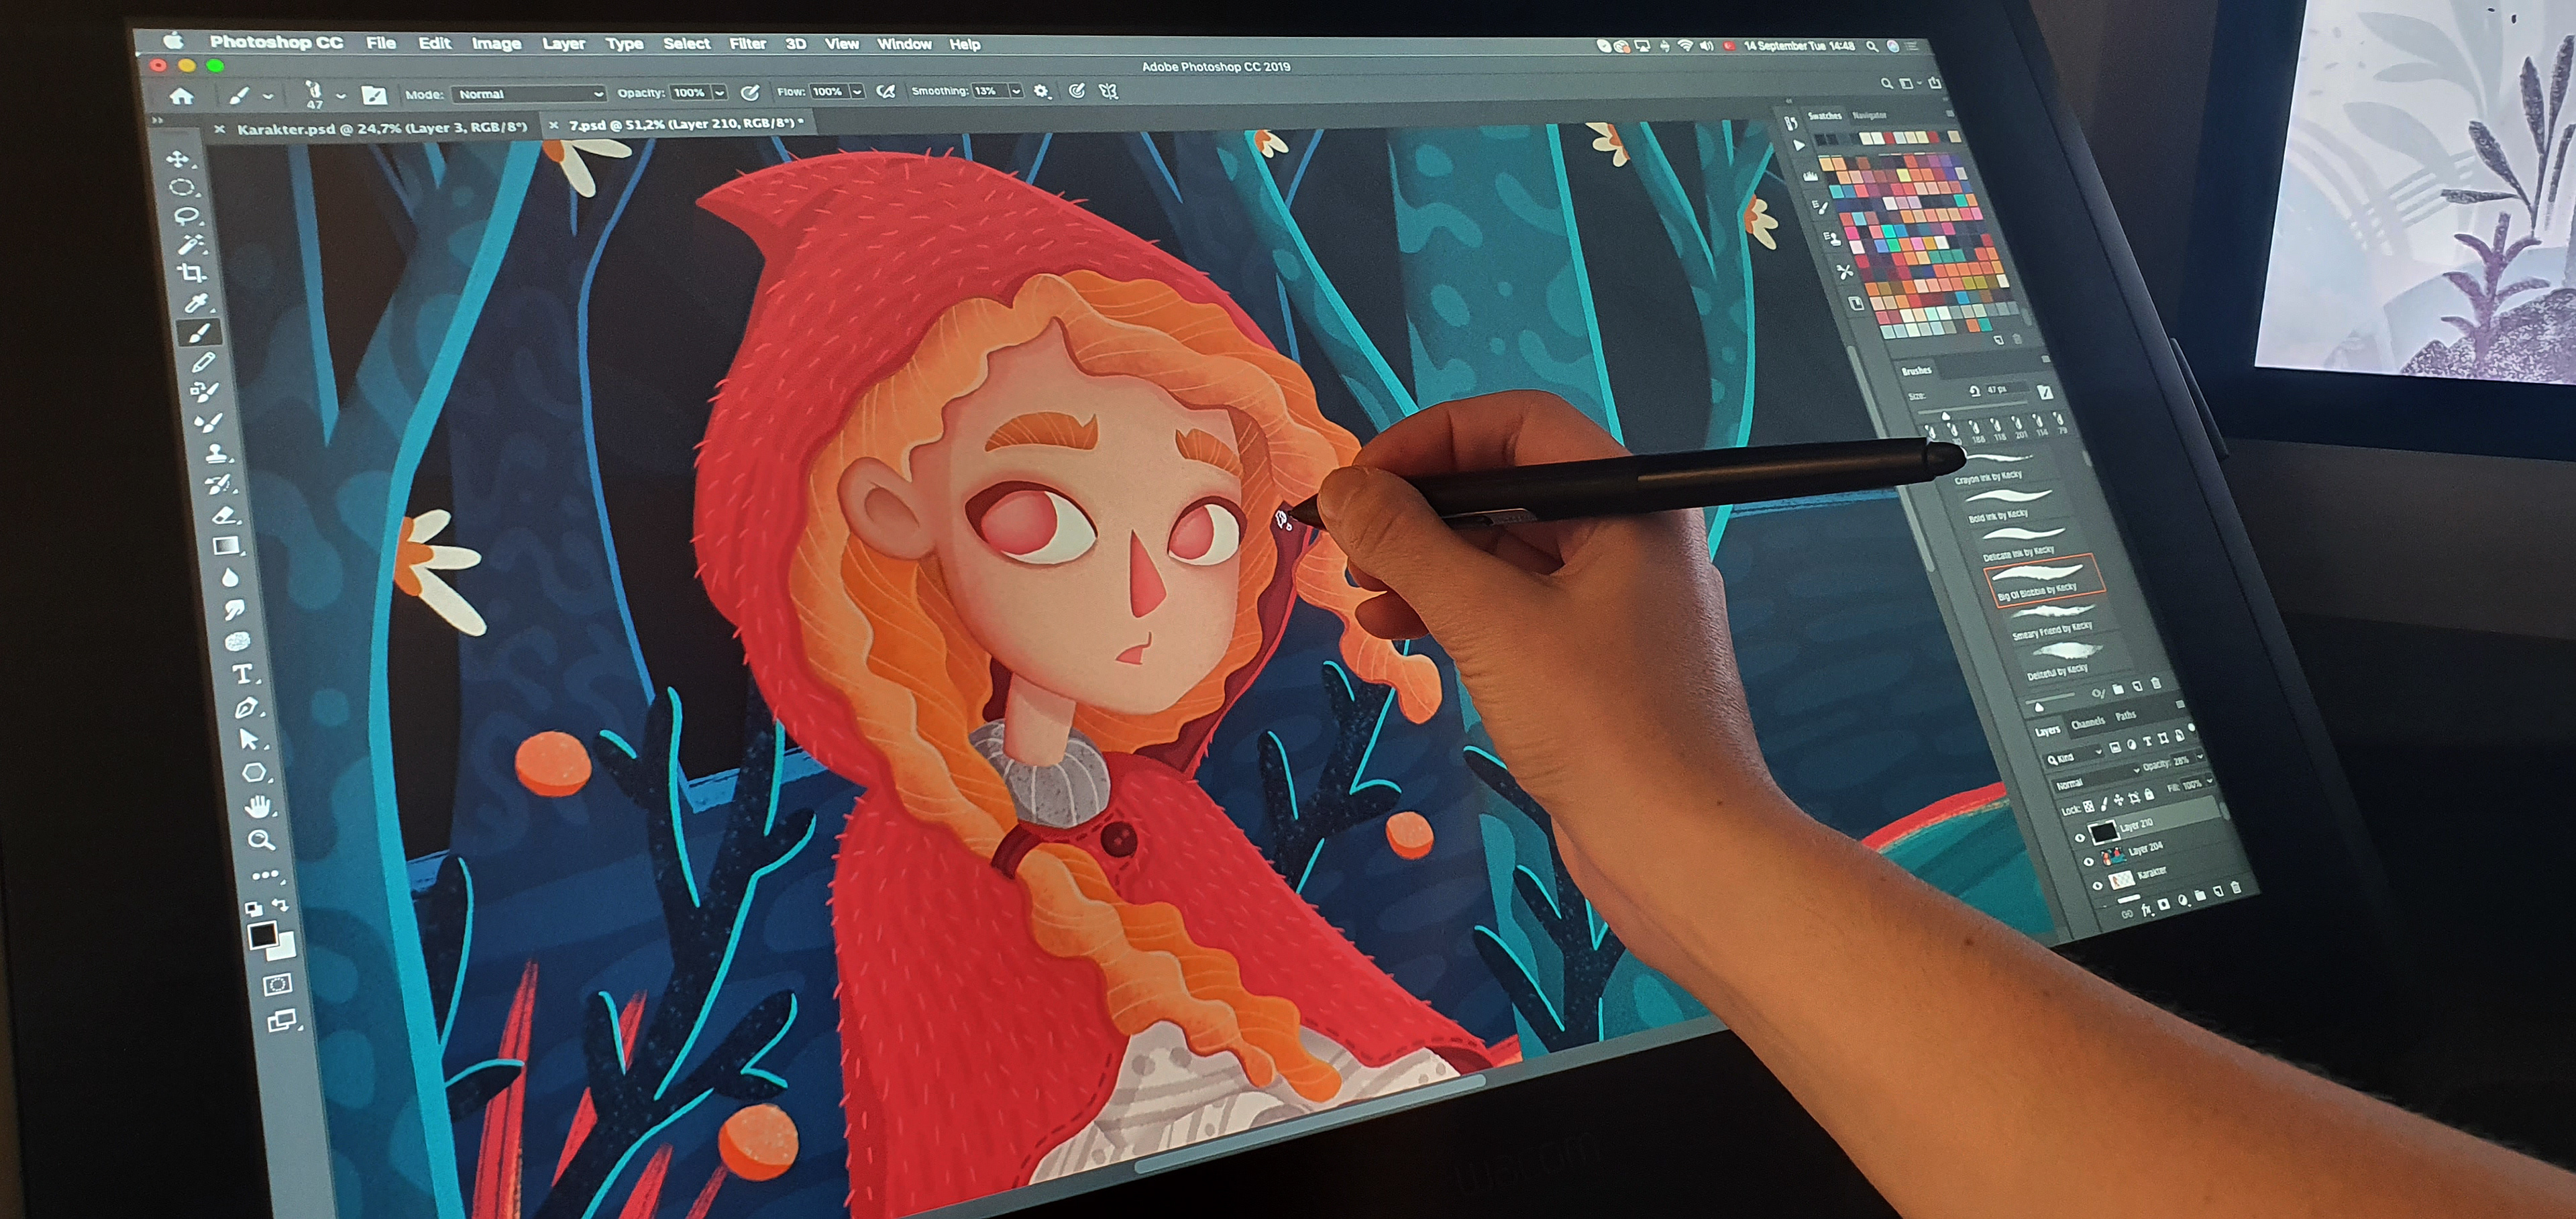Open the brush Opacity dropdown arrow
This screenshot has height=1219, width=2576.
tap(719, 93)
